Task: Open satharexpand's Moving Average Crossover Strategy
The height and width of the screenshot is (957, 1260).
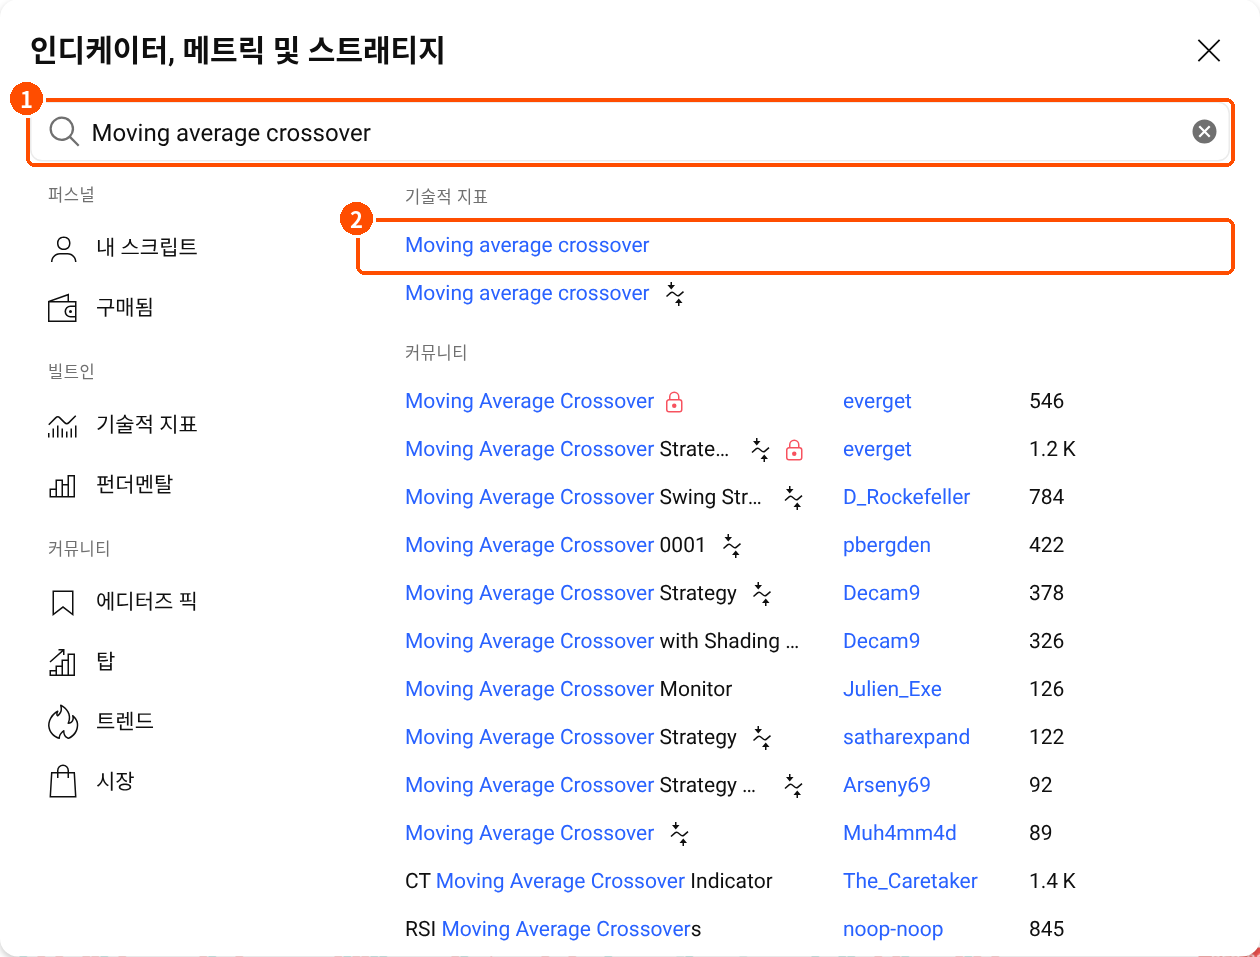Action: point(571,737)
